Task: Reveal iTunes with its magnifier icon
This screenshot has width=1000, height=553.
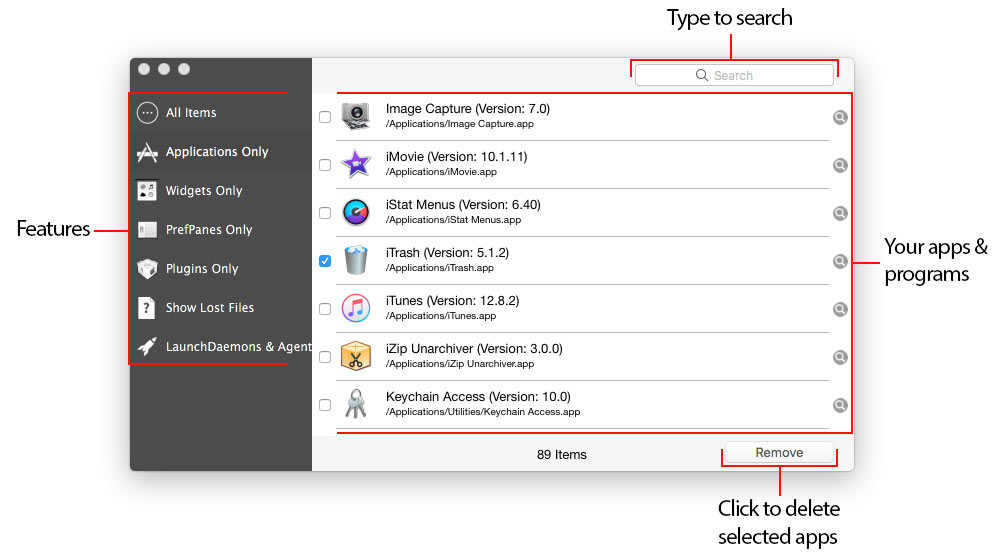Action: [840, 309]
